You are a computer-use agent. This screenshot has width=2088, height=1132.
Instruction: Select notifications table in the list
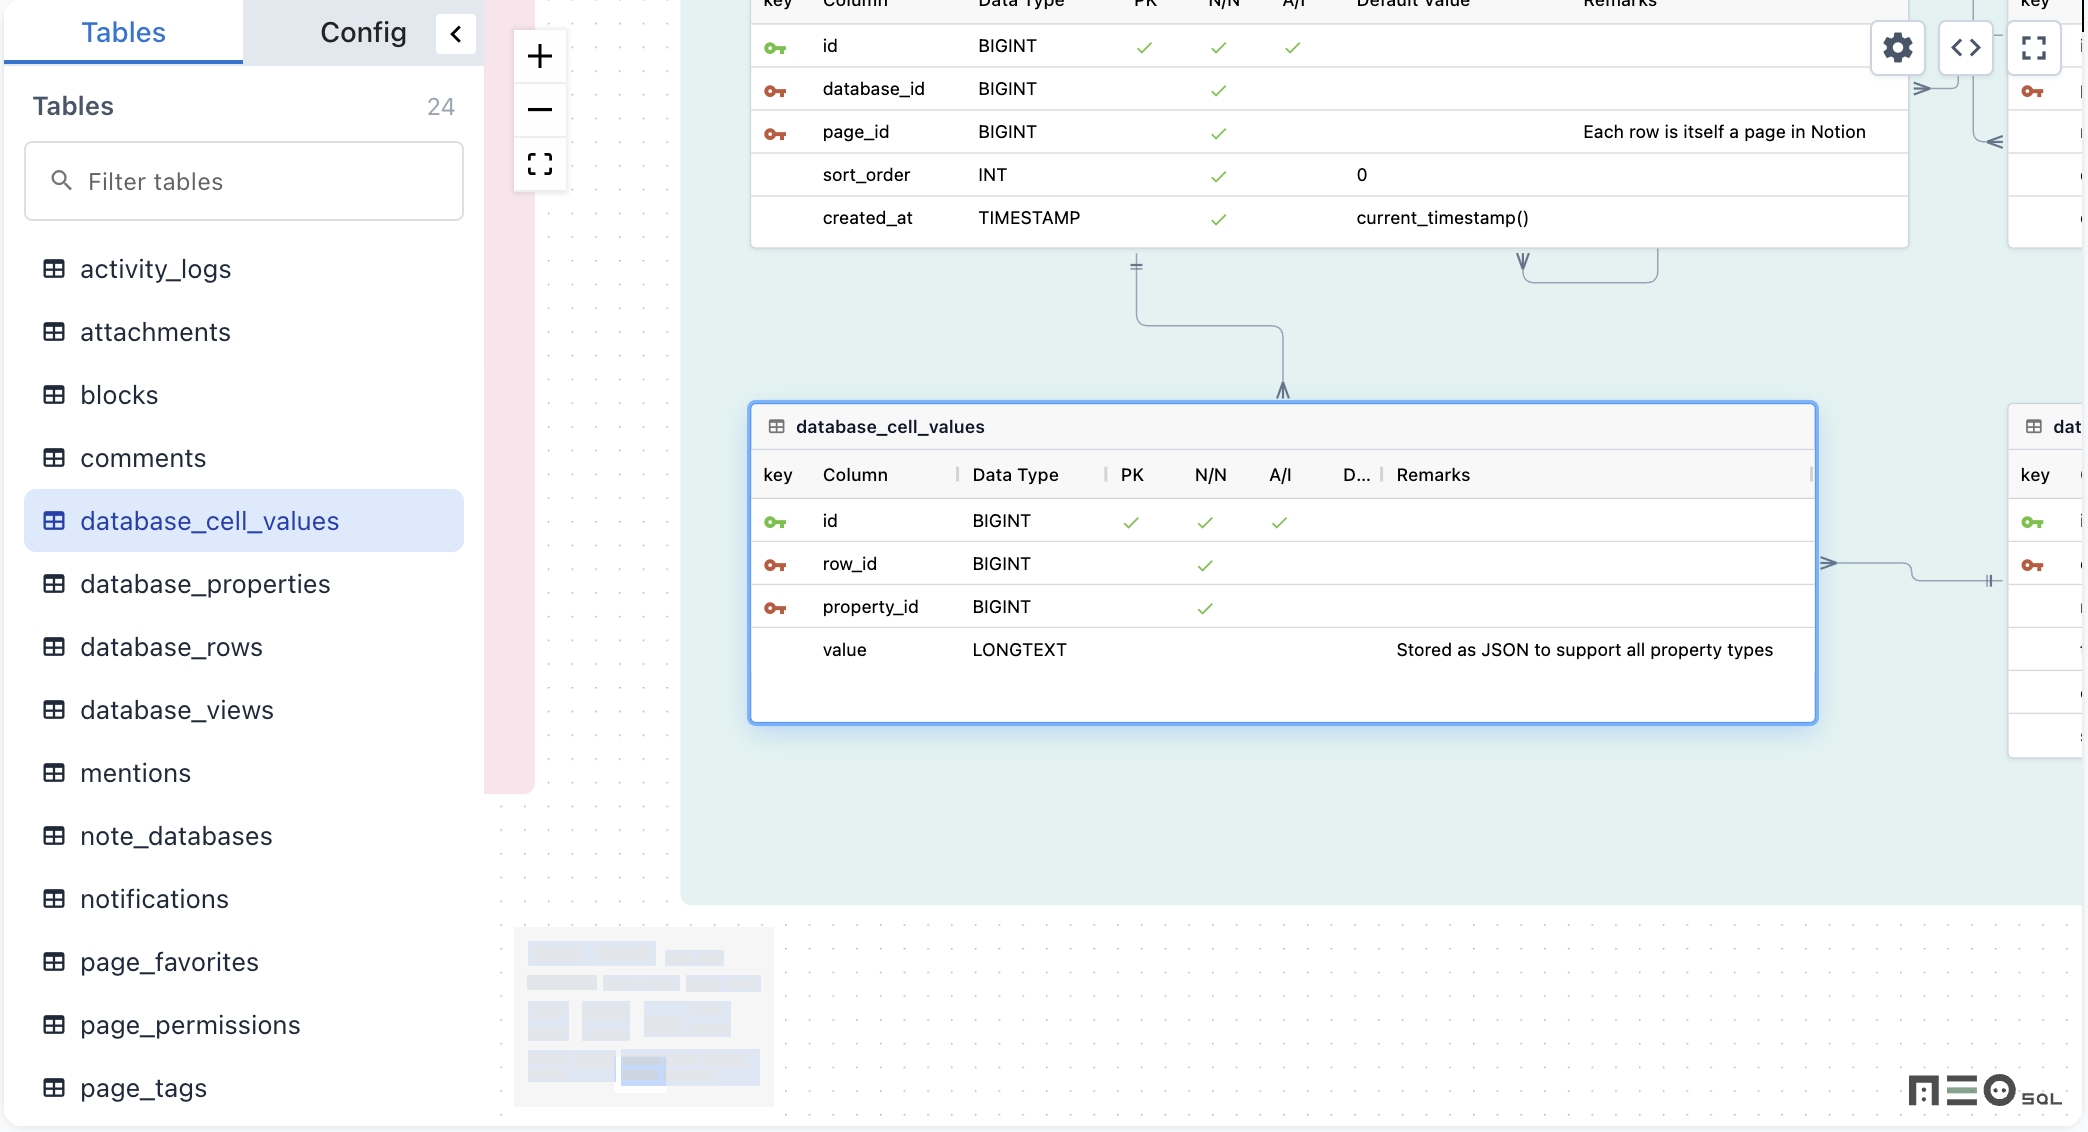coord(244,899)
